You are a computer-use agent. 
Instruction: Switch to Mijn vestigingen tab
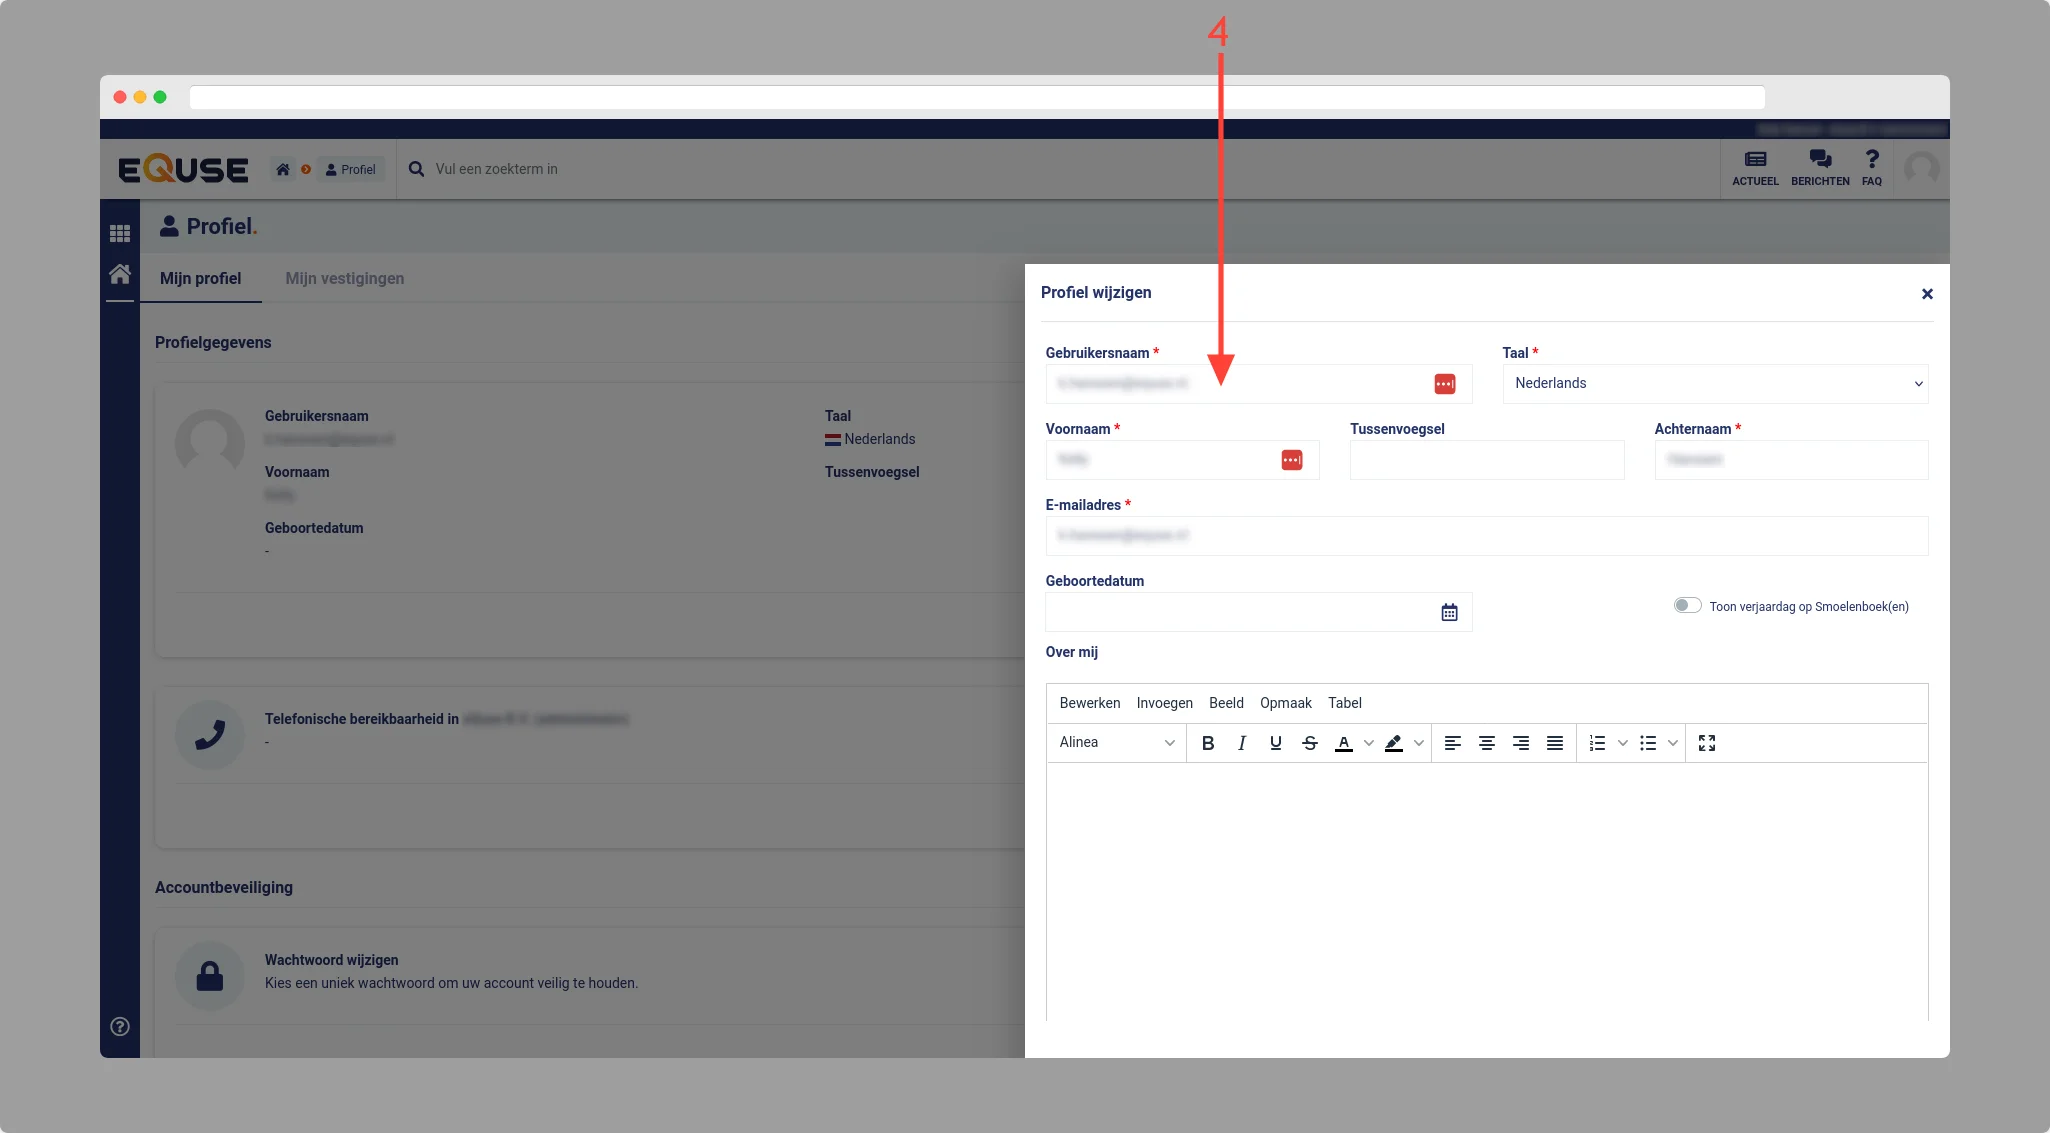tap(344, 278)
